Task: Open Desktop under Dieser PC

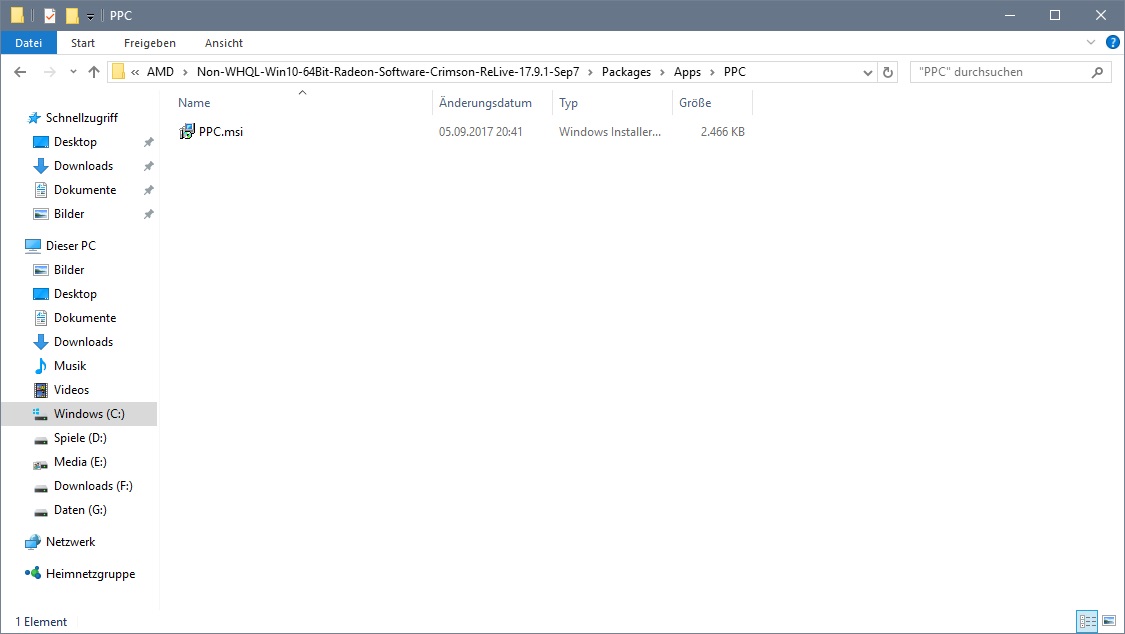Action: 75,294
